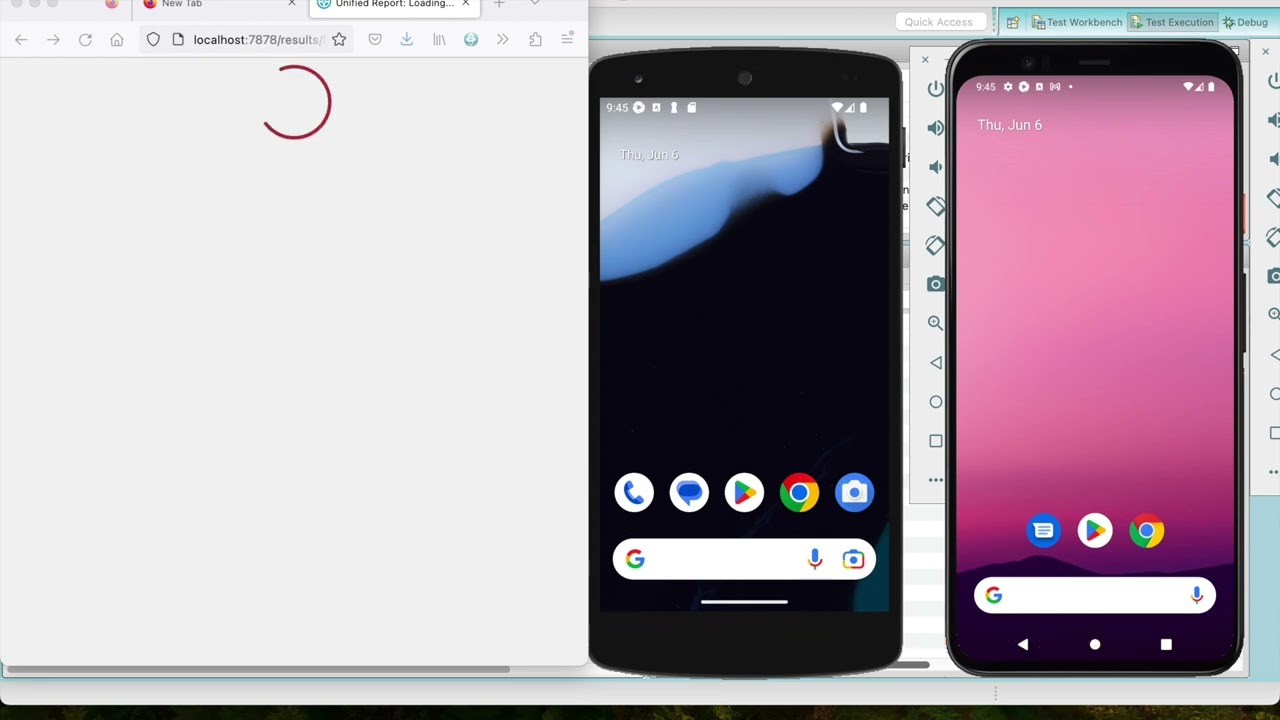Click emulator toolbar back triangle
This screenshot has width=1280, height=720.
click(x=935, y=362)
